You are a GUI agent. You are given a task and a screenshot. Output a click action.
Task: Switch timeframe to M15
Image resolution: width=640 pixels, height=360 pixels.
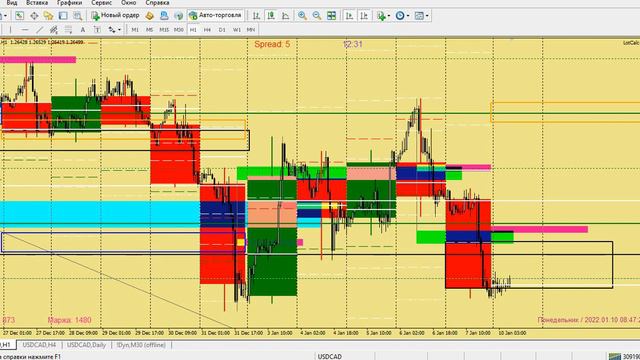164,30
